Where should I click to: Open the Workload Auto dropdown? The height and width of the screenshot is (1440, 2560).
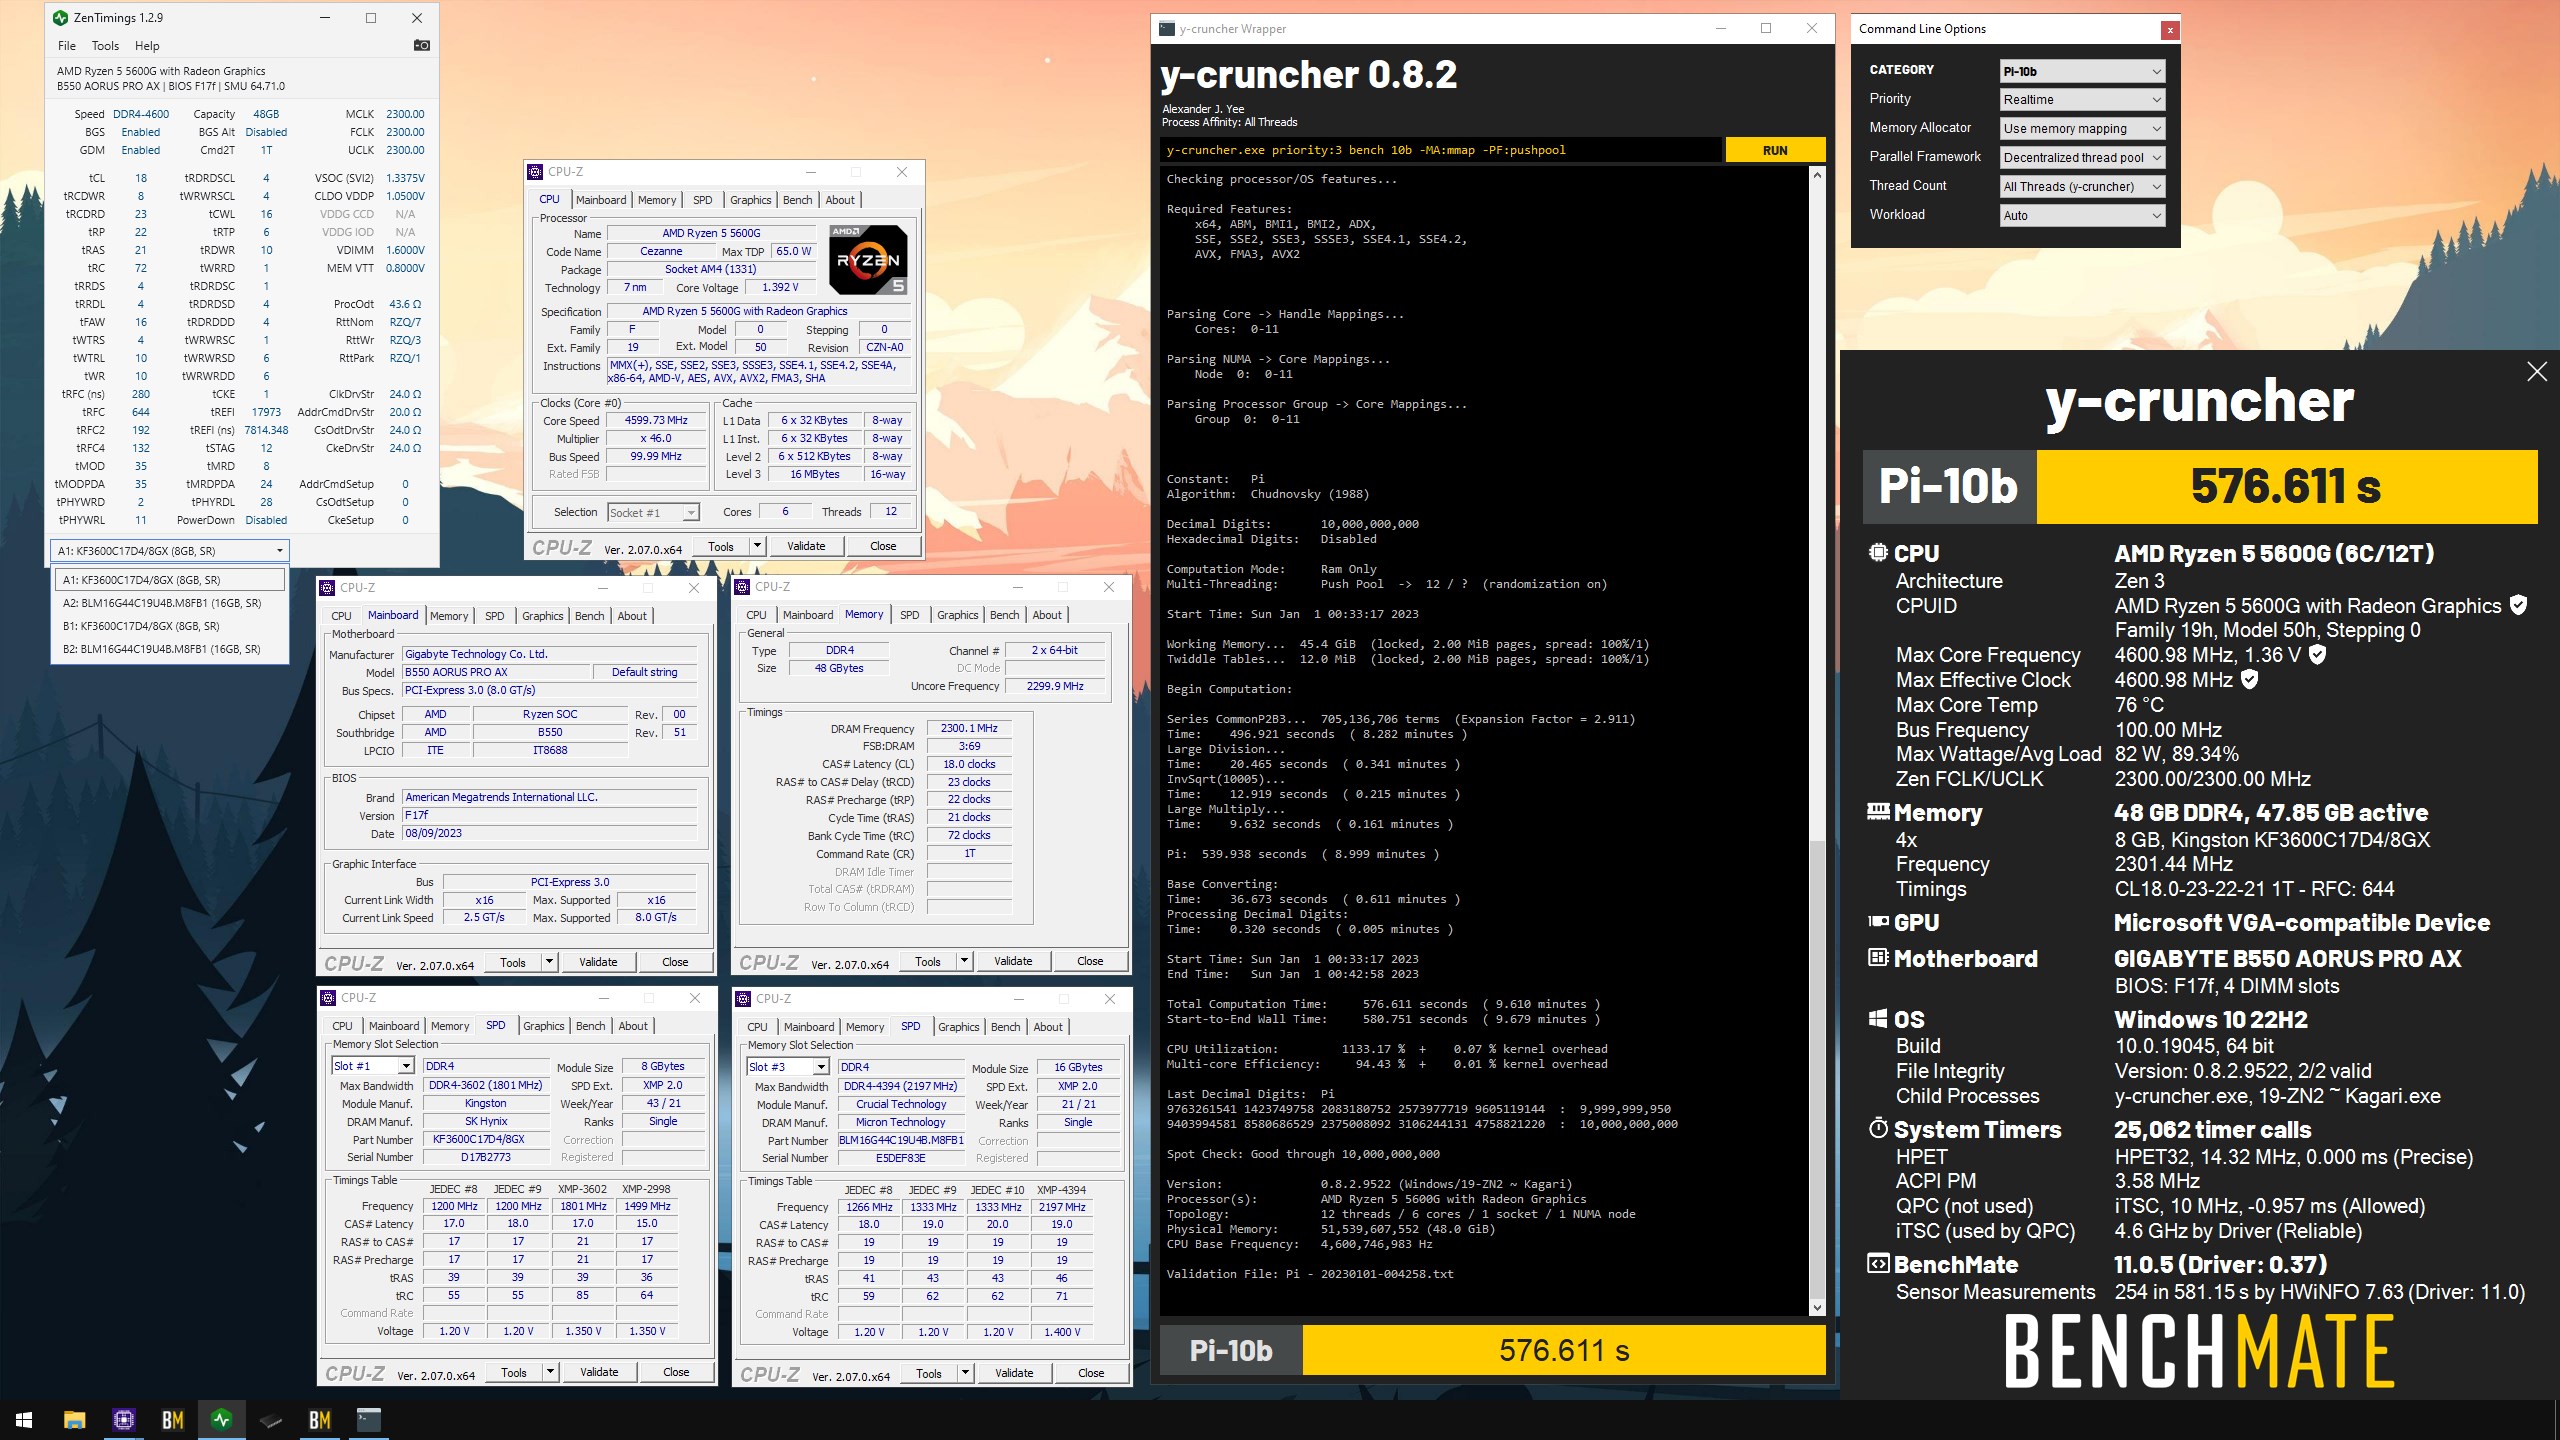coord(2082,215)
